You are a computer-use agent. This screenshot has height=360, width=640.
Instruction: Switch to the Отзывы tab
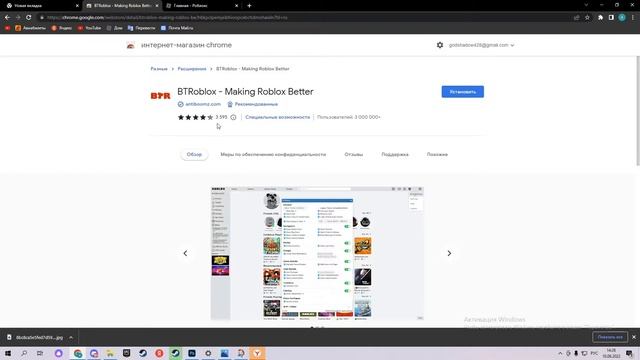tap(353, 154)
